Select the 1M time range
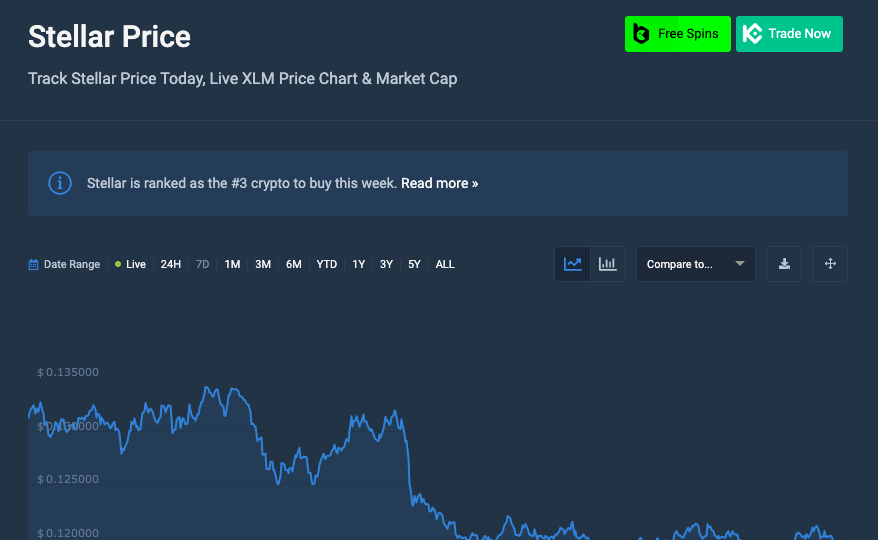 pyautogui.click(x=232, y=264)
